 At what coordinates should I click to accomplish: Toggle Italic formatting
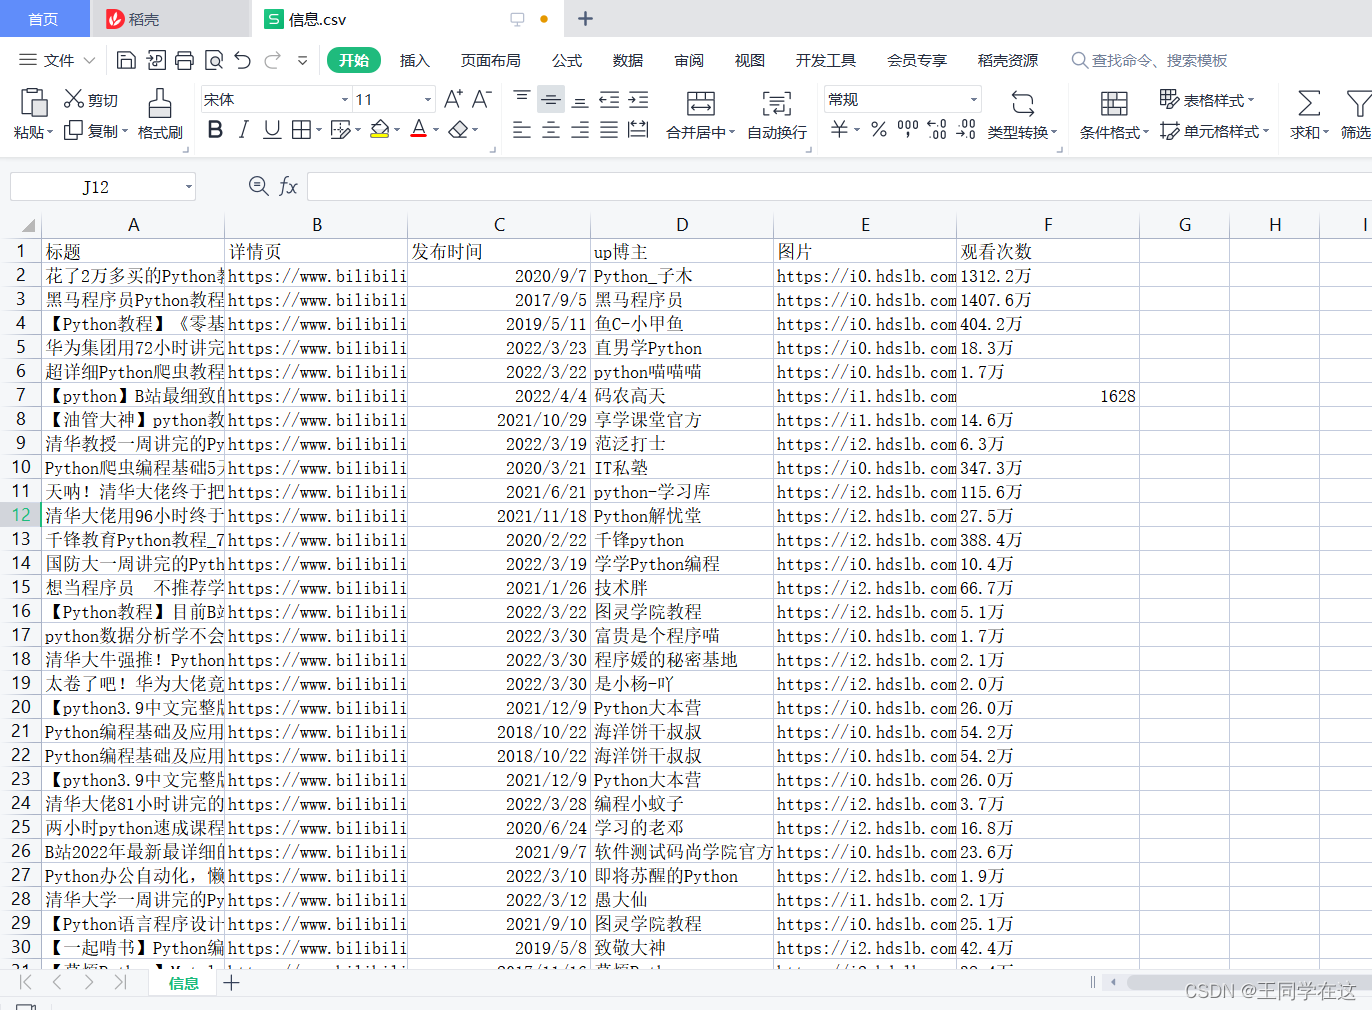point(243,130)
